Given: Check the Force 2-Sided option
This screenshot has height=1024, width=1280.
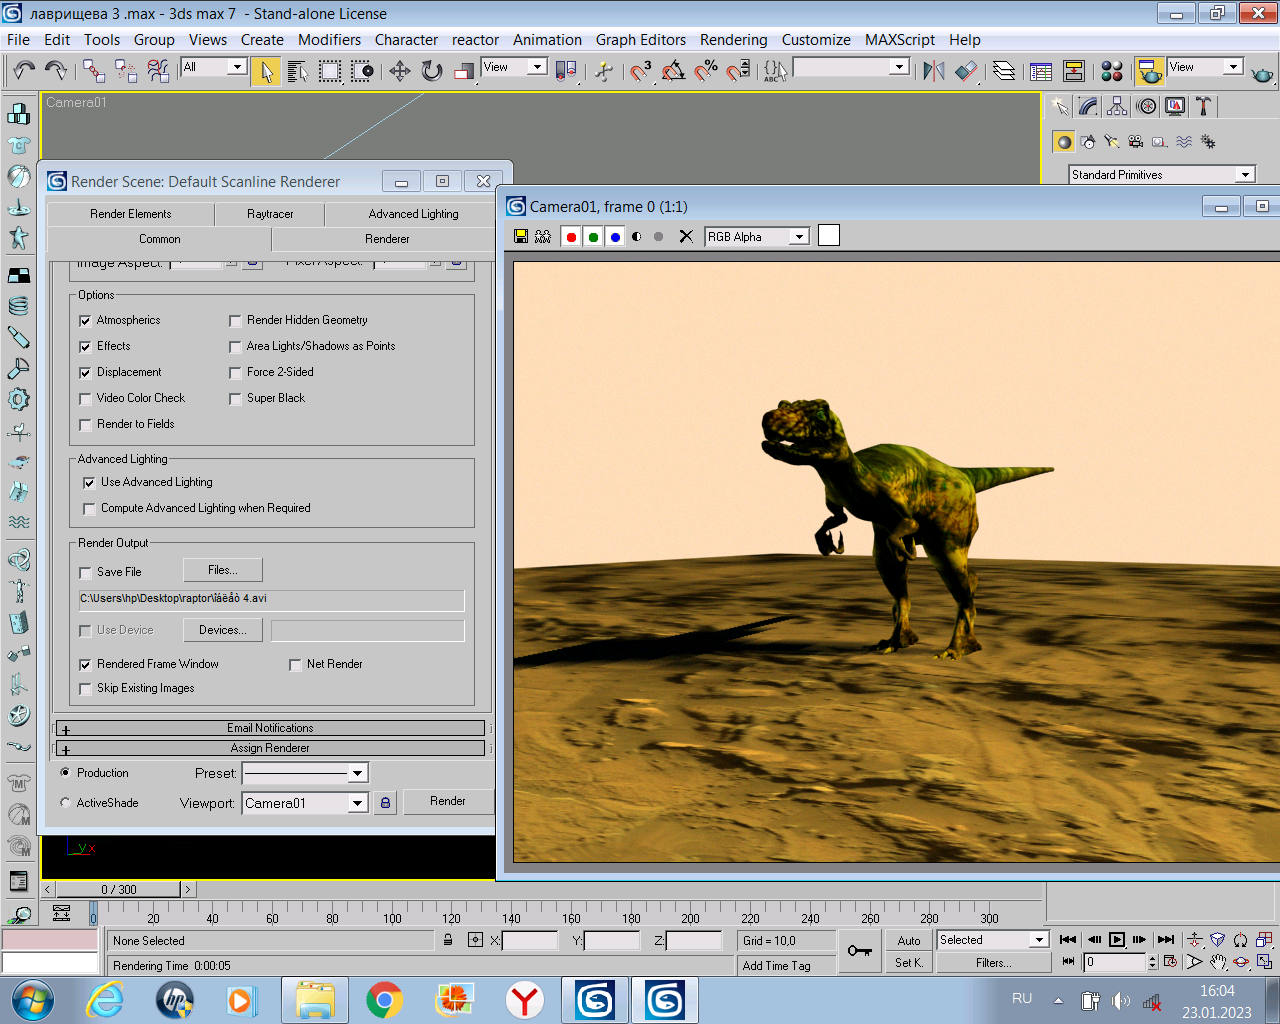Looking at the screenshot, I should [x=235, y=373].
